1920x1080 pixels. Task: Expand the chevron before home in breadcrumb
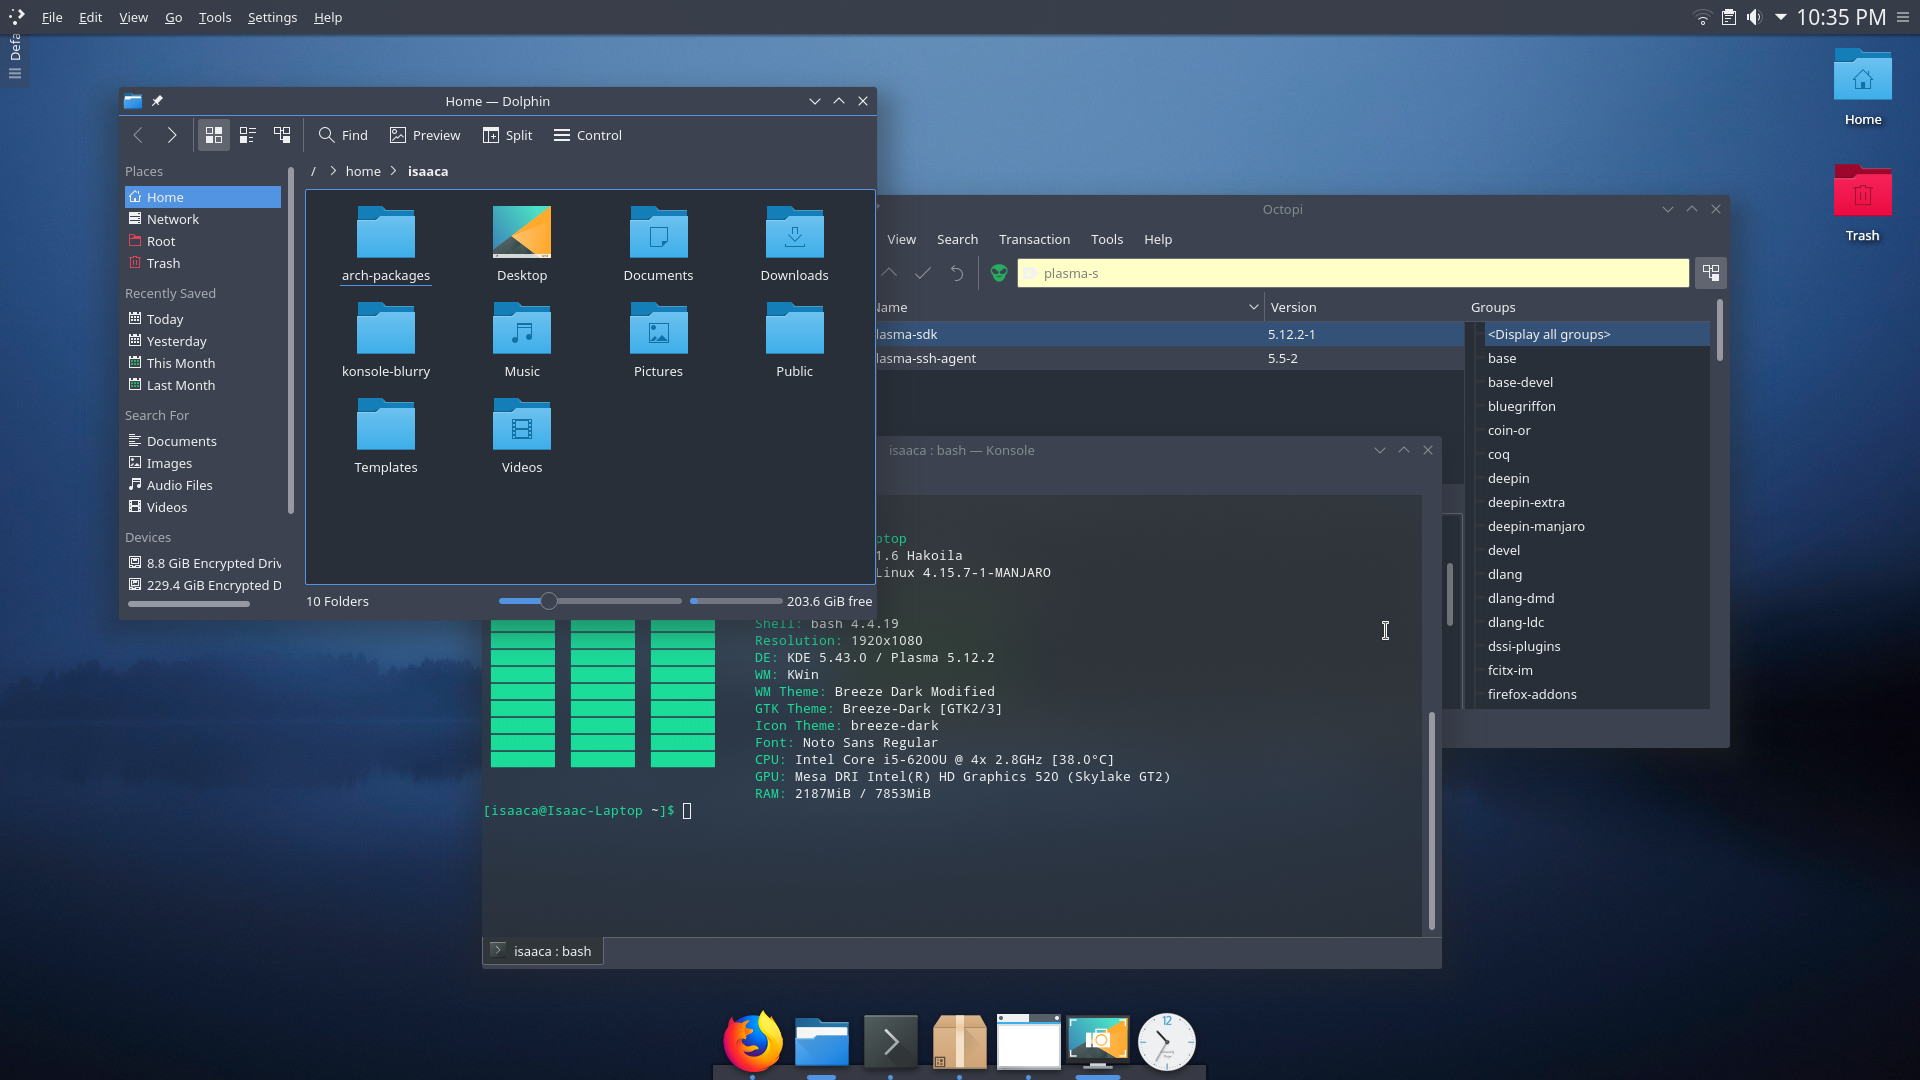[333, 171]
